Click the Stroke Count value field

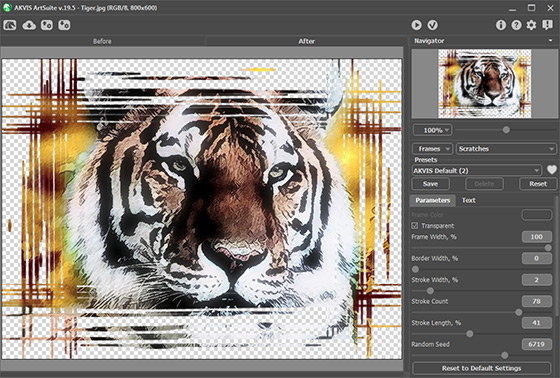click(x=536, y=301)
